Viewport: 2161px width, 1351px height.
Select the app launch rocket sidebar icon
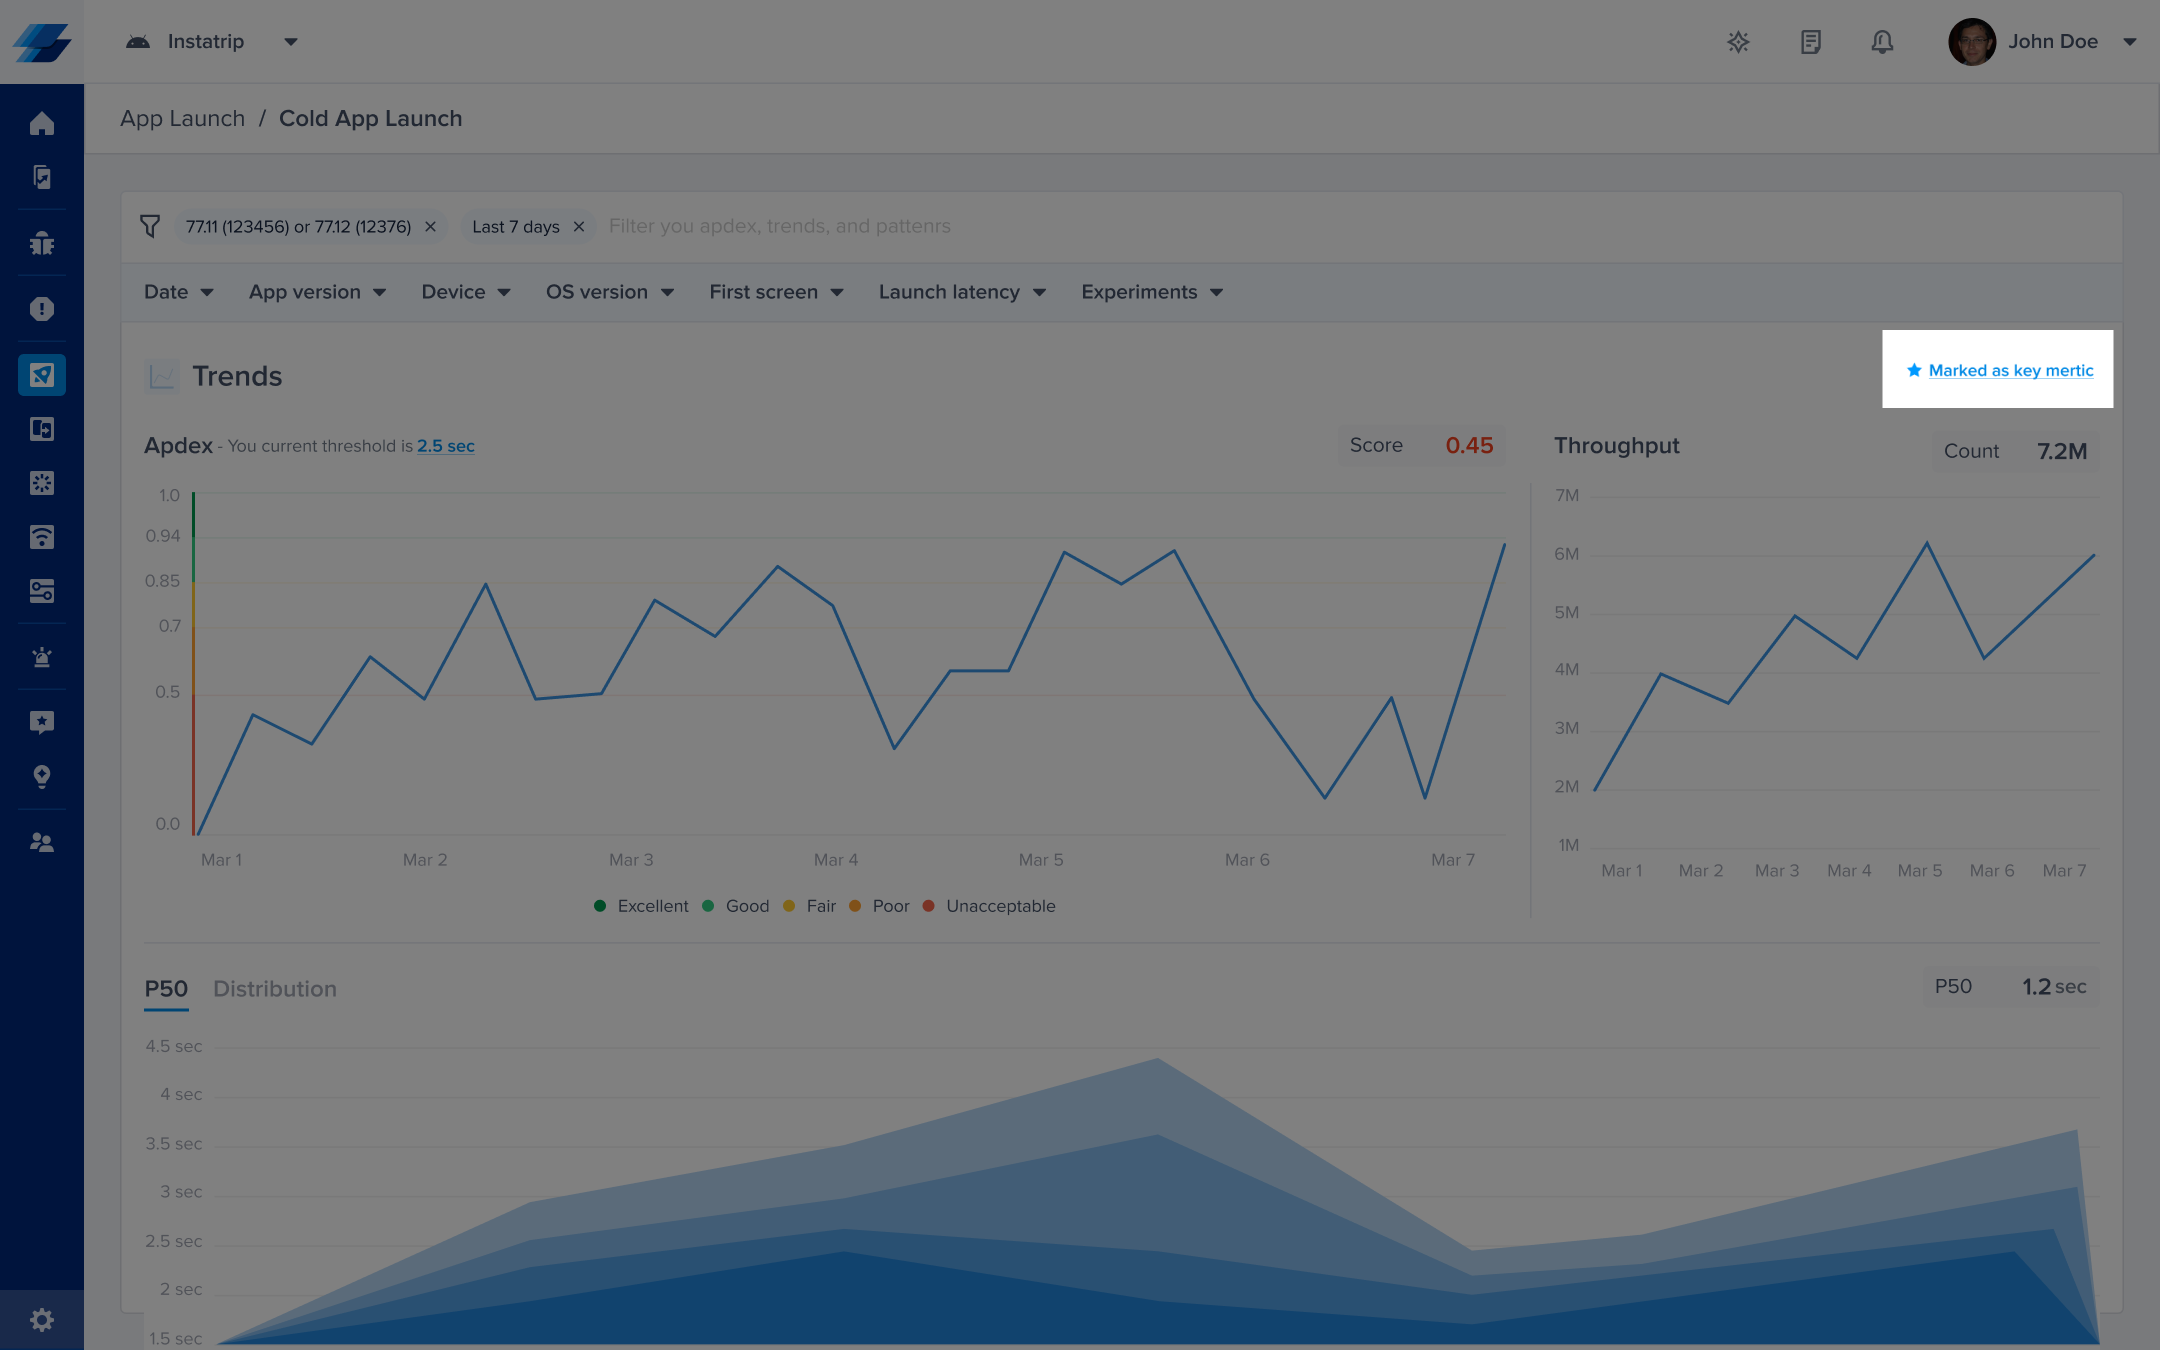click(x=41, y=375)
